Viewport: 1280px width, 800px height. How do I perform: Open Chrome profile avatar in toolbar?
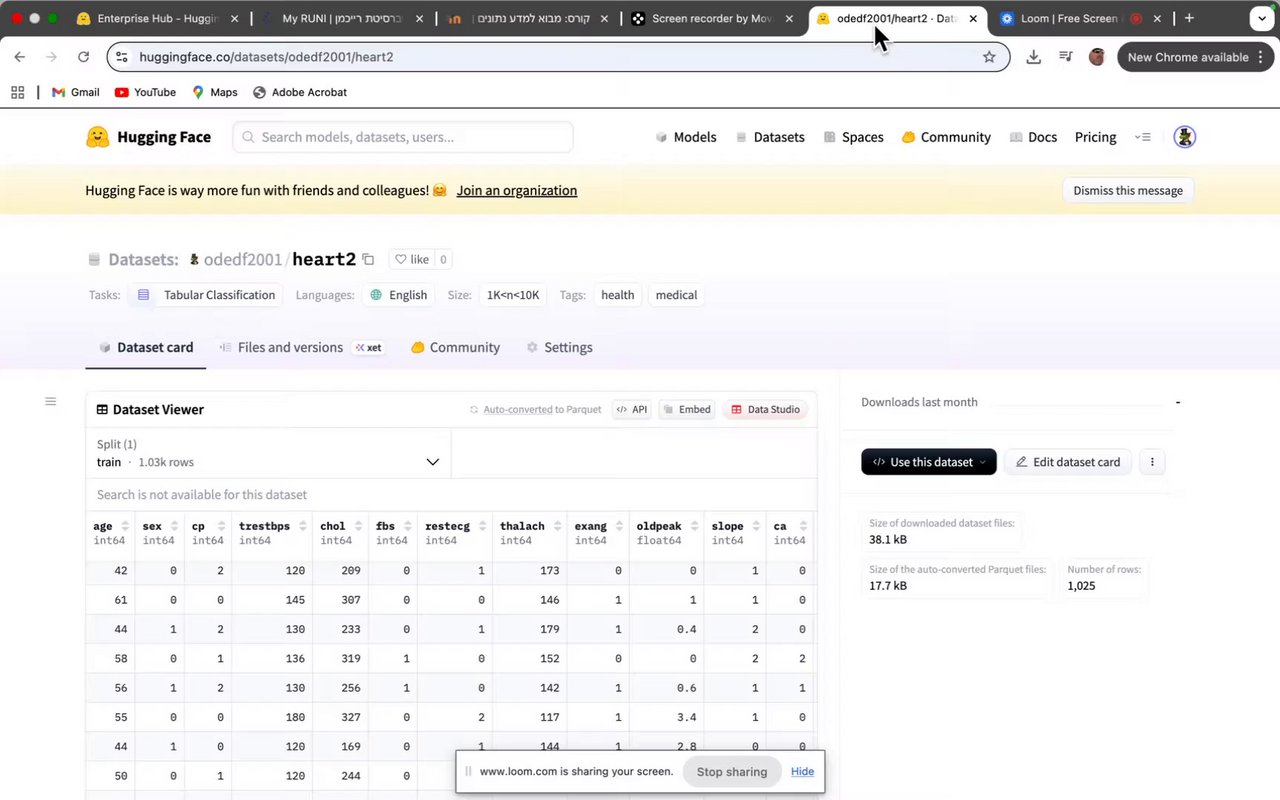click(x=1097, y=57)
